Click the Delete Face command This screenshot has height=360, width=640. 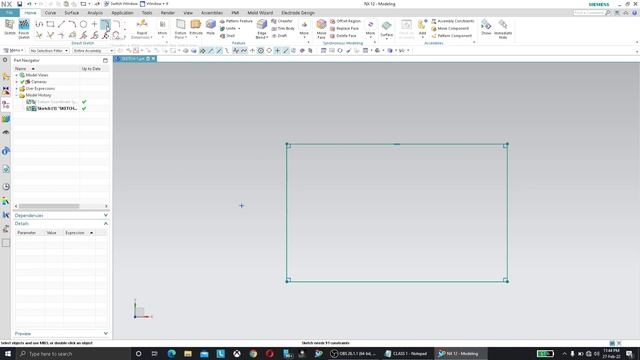point(343,36)
